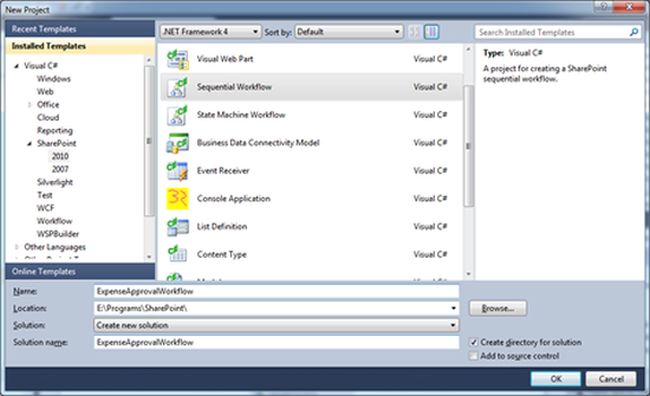Enable Add to source control checkbox

pos(473,356)
